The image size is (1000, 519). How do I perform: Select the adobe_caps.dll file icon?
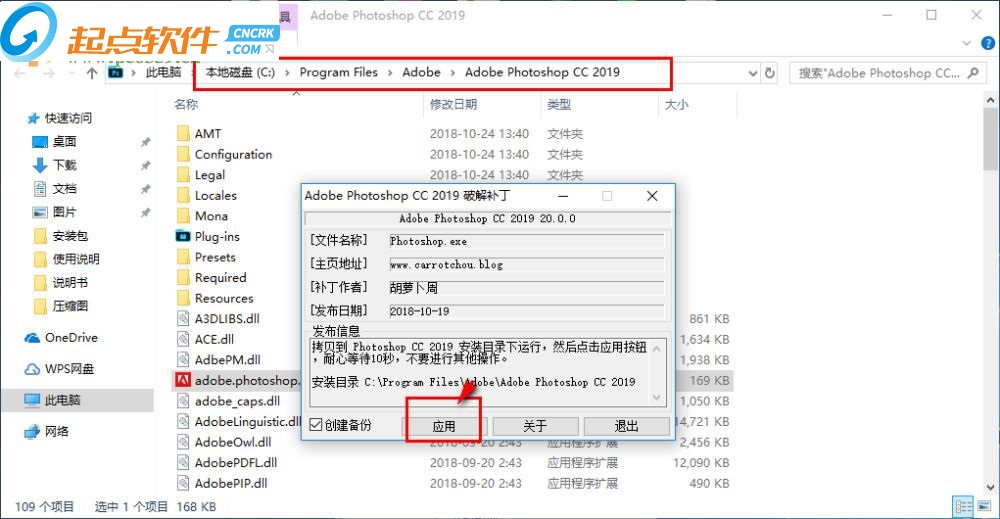(x=183, y=401)
